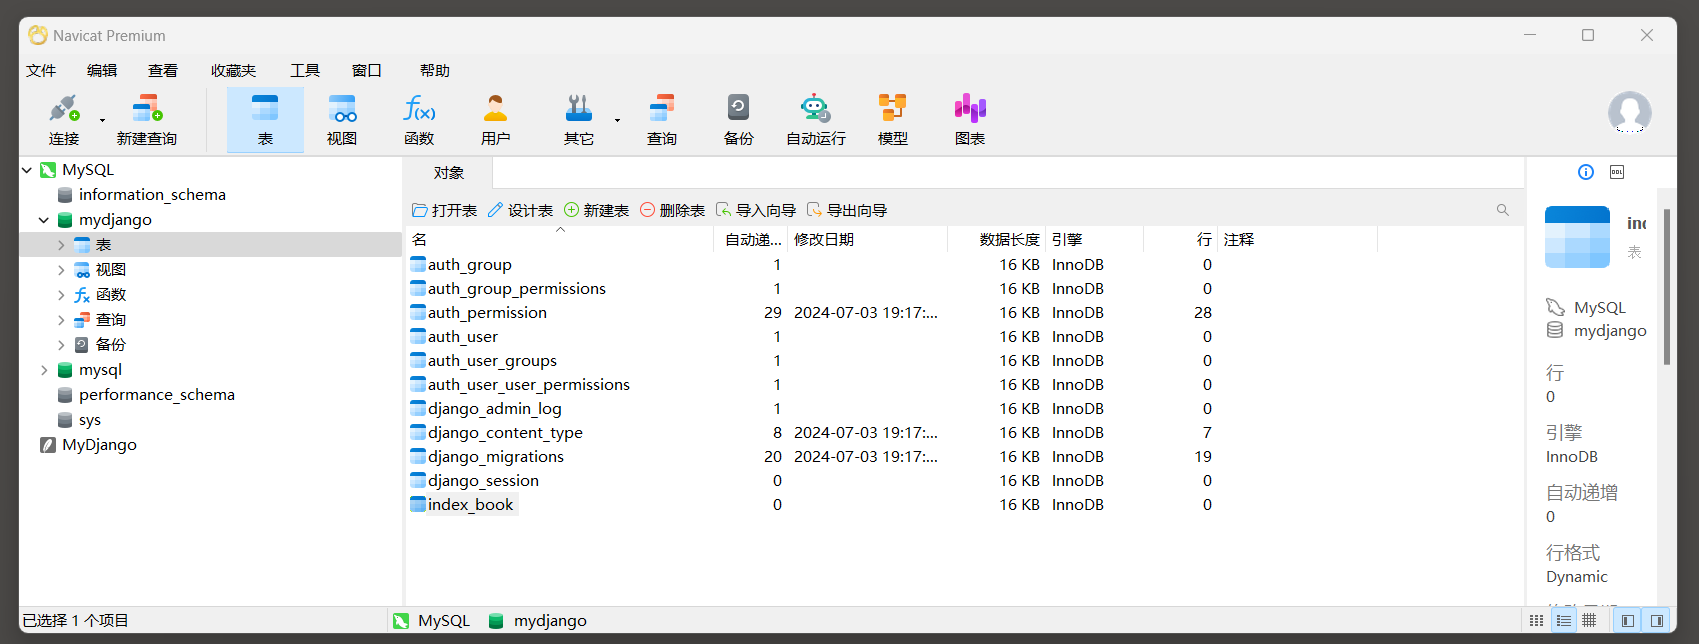The width and height of the screenshot is (1699, 644).
Task: Expand the 备份 backup tree node
Action: tap(61, 345)
